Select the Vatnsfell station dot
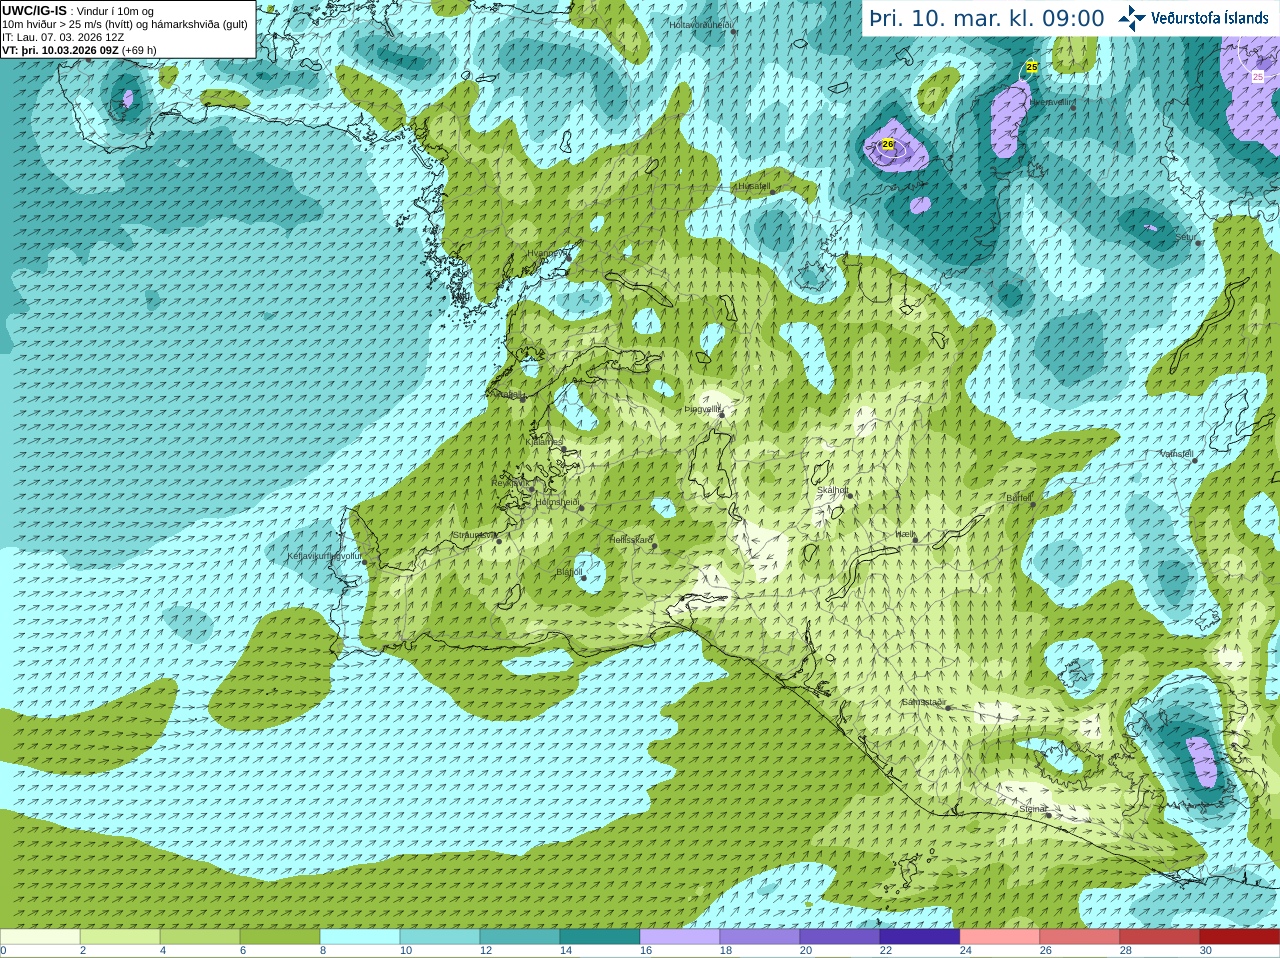This screenshot has height=958, width=1280. point(1195,460)
